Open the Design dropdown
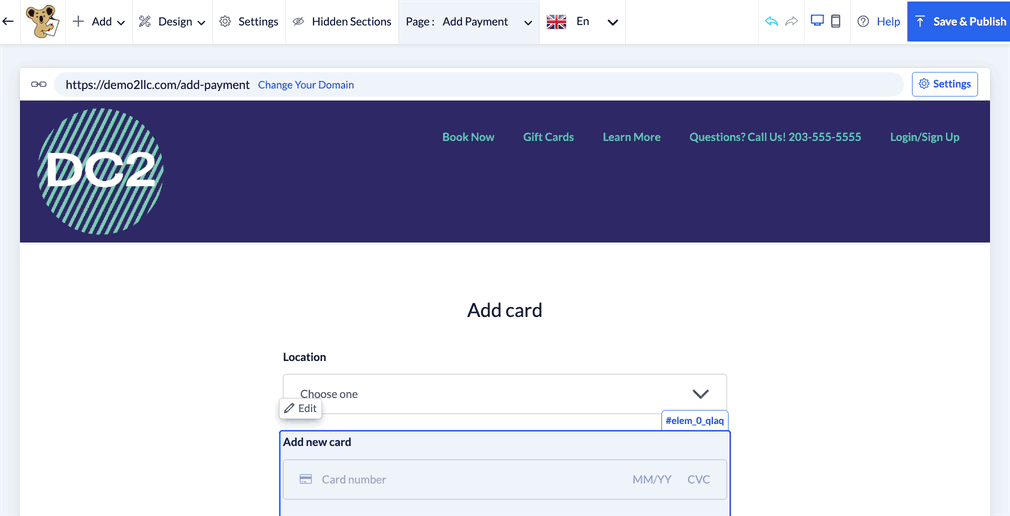Image resolution: width=1010 pixels, height=516 pixels. click(x=172, y=21)
